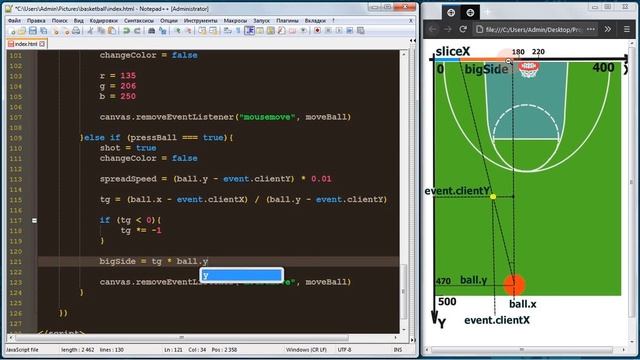Click the red ball on the court canvas

click(x=514, y=284)
